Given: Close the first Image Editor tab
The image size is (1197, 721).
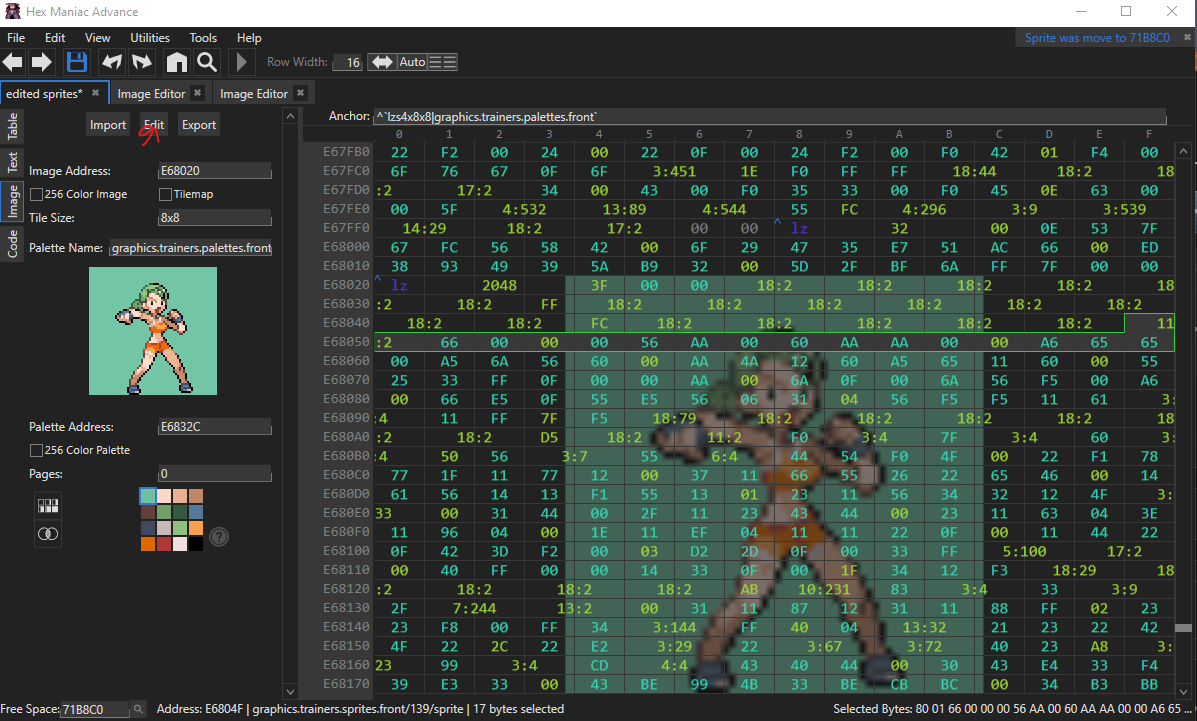Looking at the screenshot, I should [197, 92].
